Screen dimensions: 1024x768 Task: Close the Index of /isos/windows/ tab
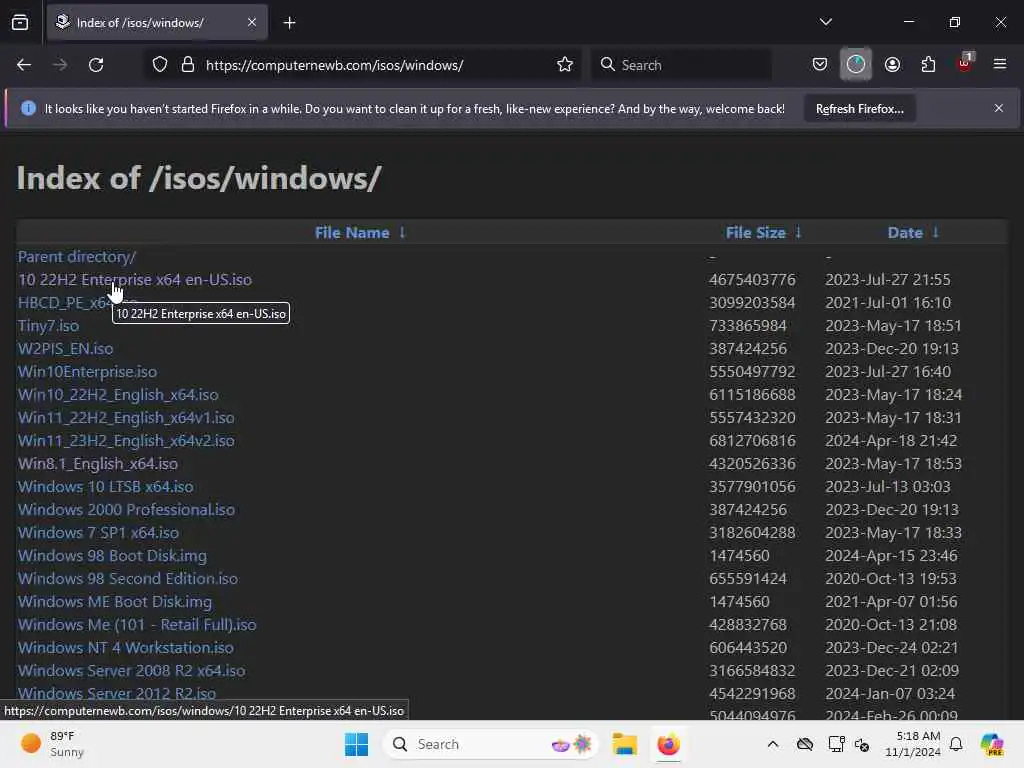[252, 22]
